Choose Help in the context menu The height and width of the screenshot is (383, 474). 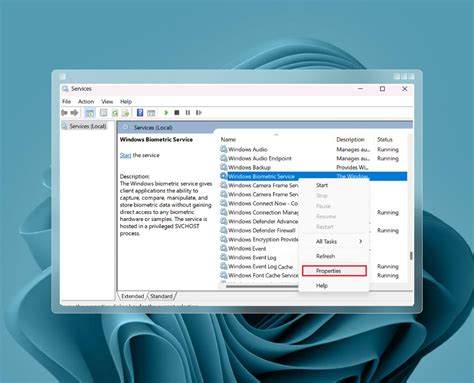tap(334, 286)
